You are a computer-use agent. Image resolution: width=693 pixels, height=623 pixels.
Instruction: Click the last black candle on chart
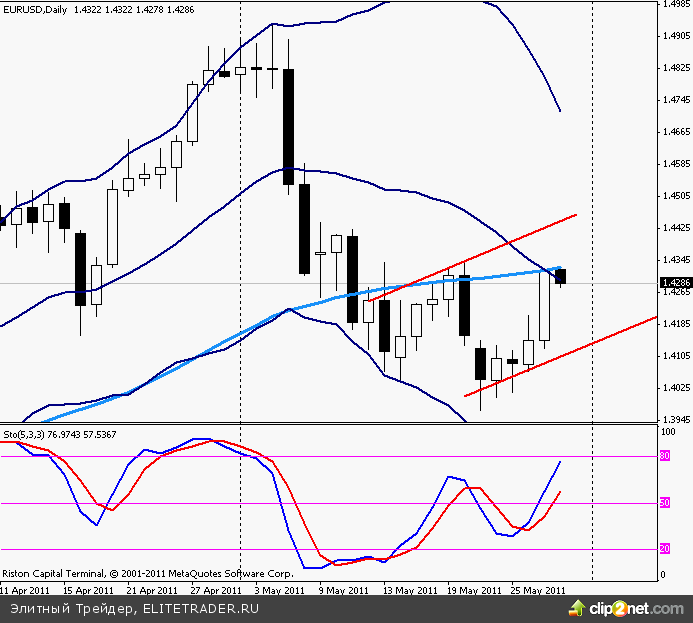561,276
